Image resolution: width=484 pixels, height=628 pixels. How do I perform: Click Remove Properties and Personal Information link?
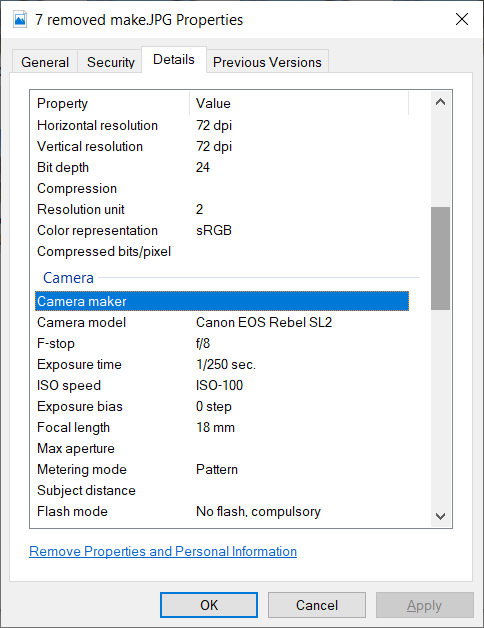(x=163, y=551)
